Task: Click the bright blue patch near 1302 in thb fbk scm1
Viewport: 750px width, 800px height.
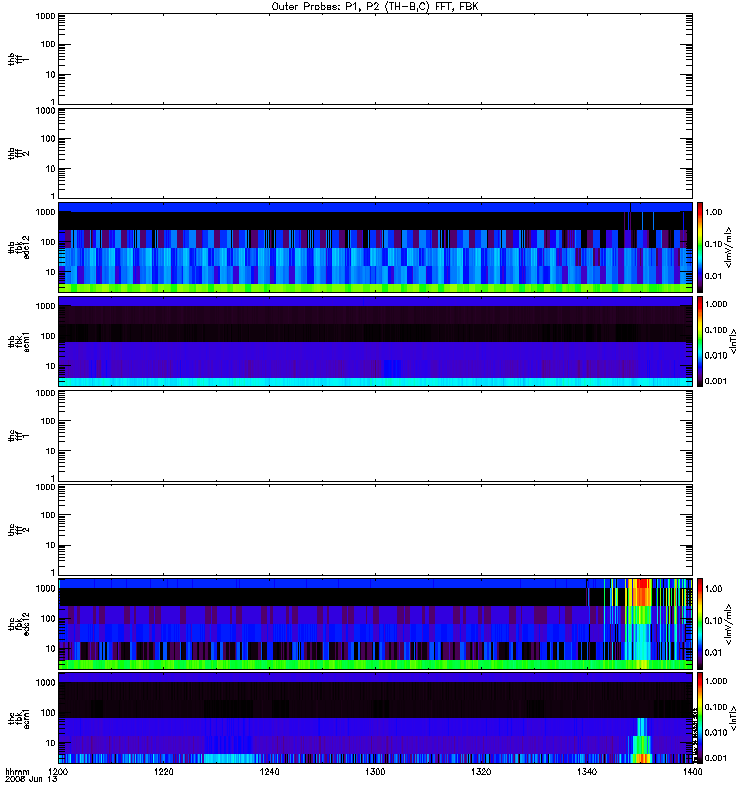Action: (x=392, y=369)
